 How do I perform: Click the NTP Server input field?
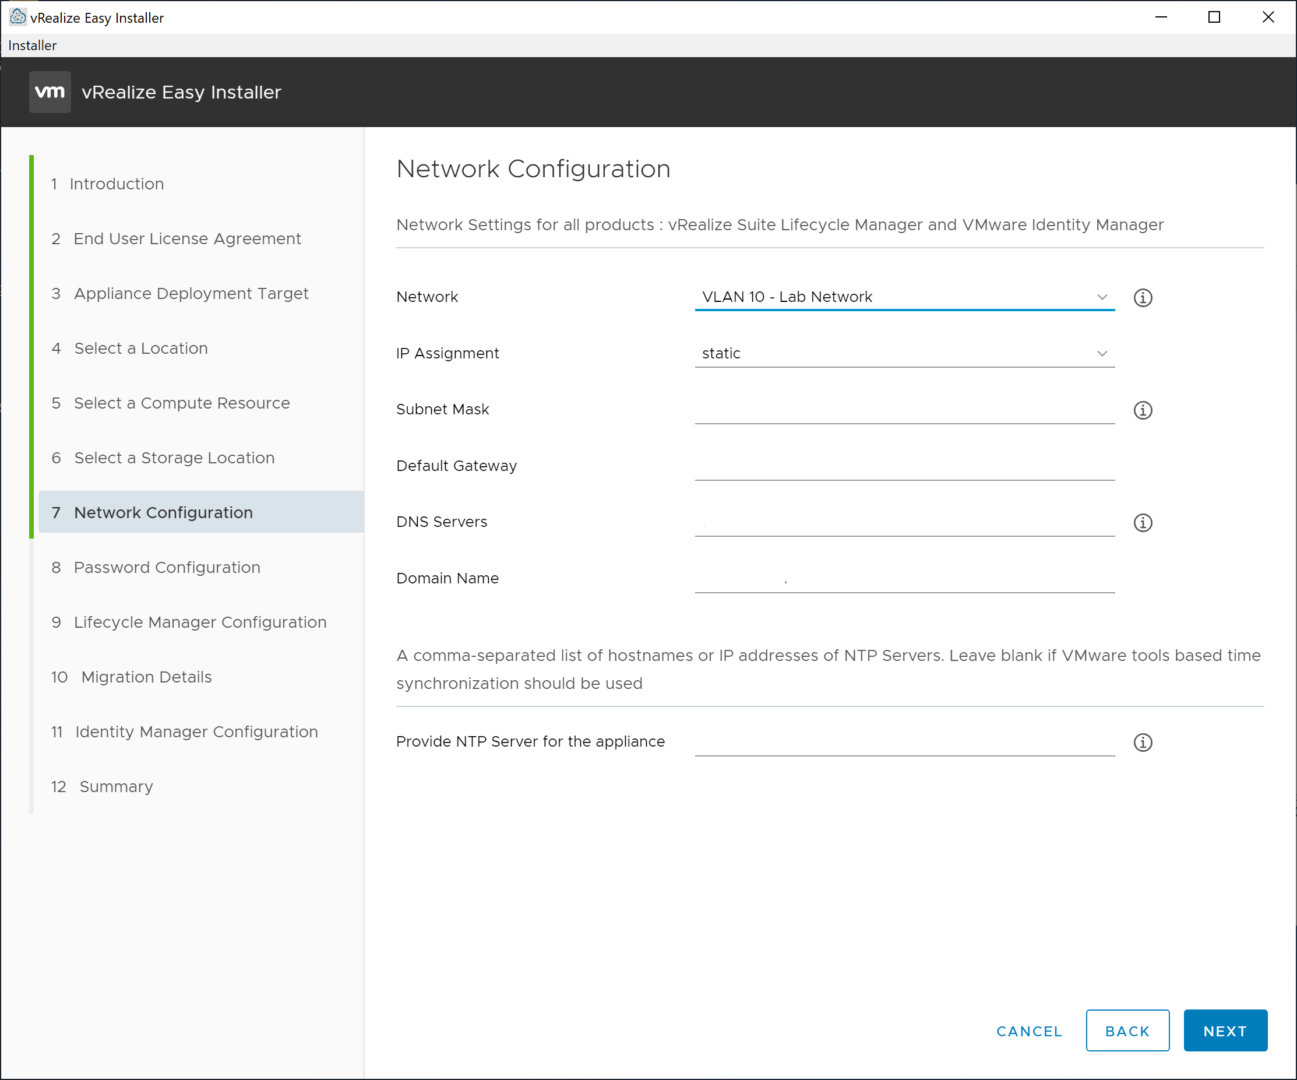pos(904,741)
